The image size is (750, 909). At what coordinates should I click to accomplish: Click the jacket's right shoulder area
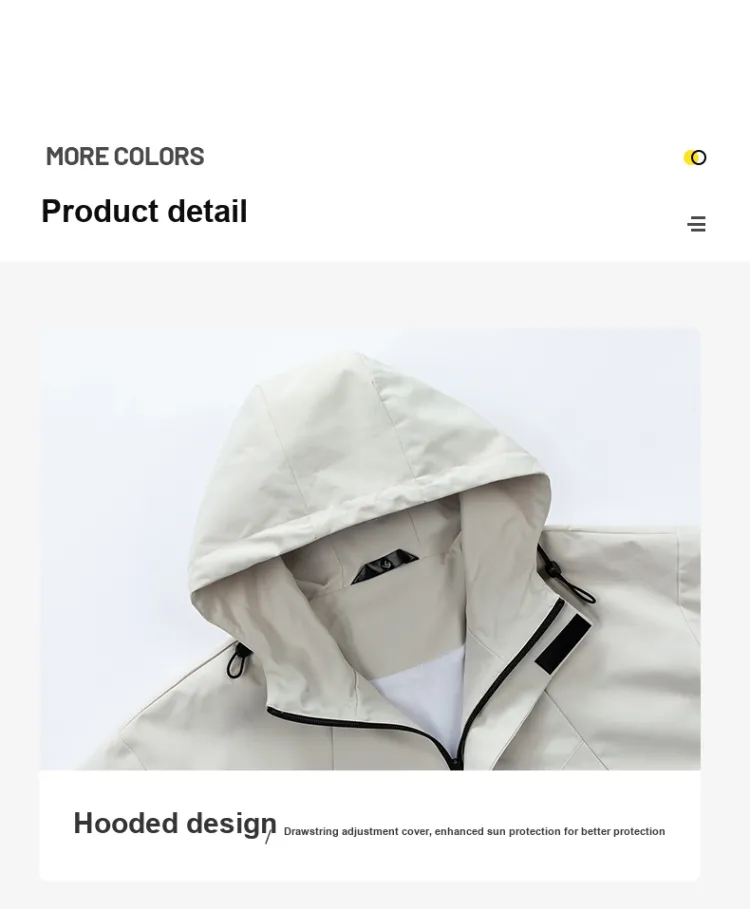point(632,609)
